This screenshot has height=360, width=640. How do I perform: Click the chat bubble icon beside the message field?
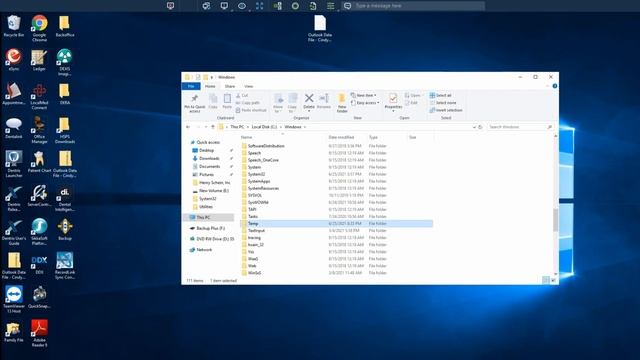pyautogui.click(x=347, y=6)
